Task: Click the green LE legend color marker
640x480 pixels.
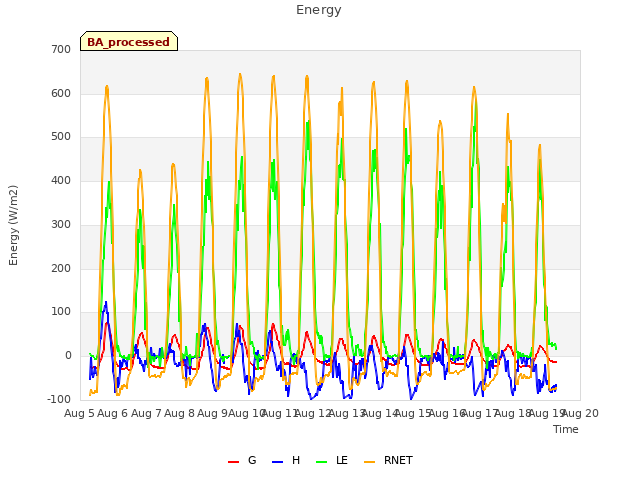Action: 322,462
